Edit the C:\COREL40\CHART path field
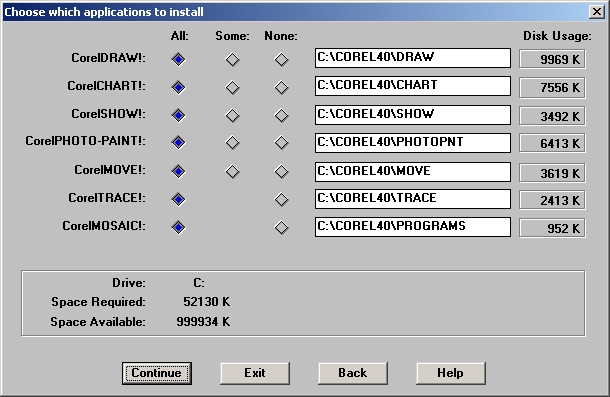Screen dimensions: 610x397 pyautogui.click(x=413, y=86)
